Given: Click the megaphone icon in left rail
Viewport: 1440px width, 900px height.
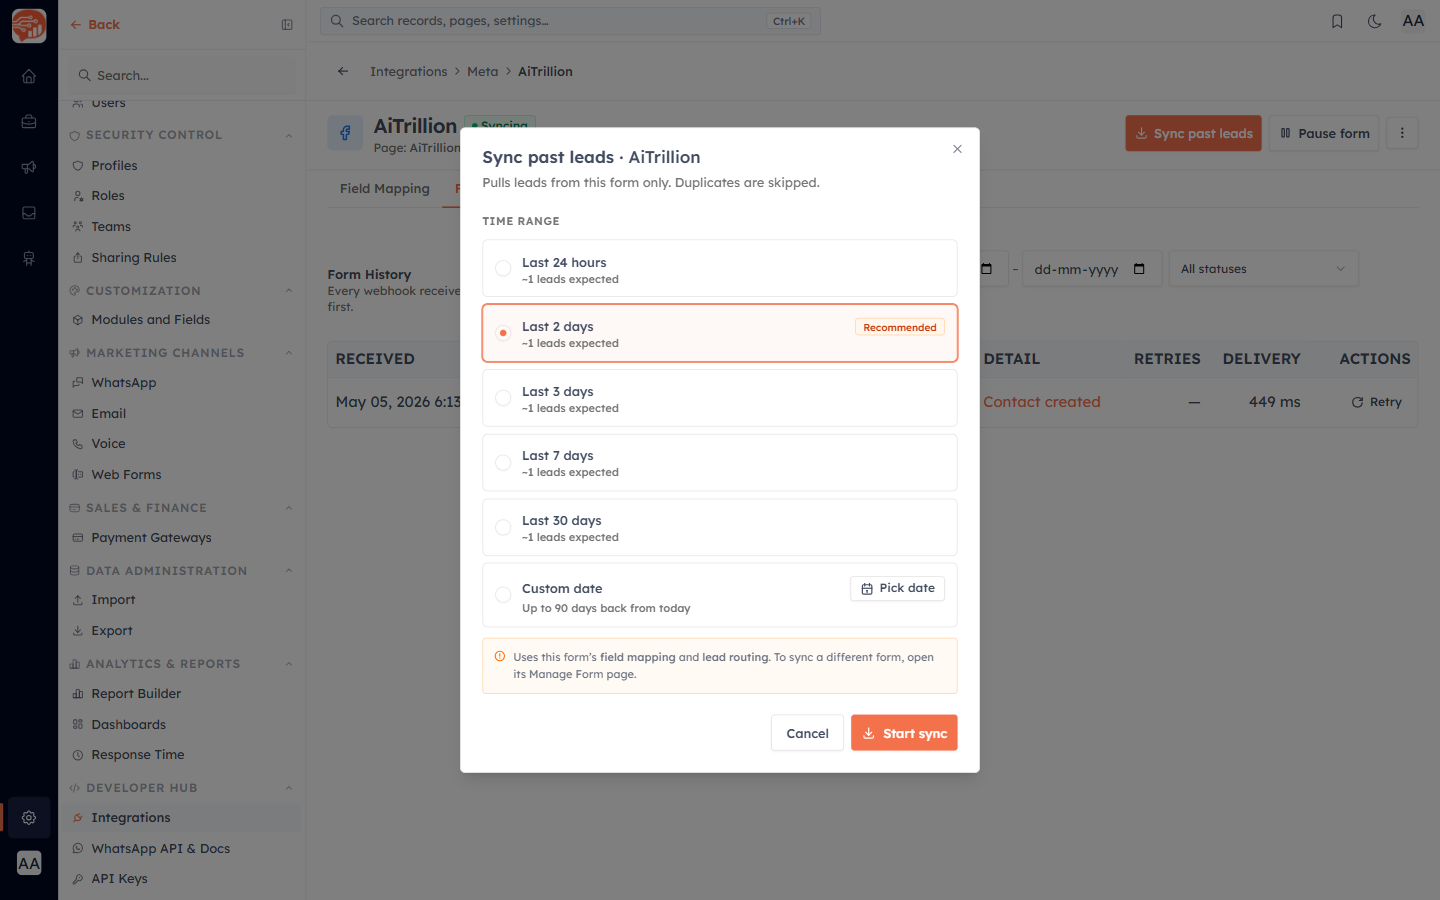Looking at the screenshot, I should [29, 167].
